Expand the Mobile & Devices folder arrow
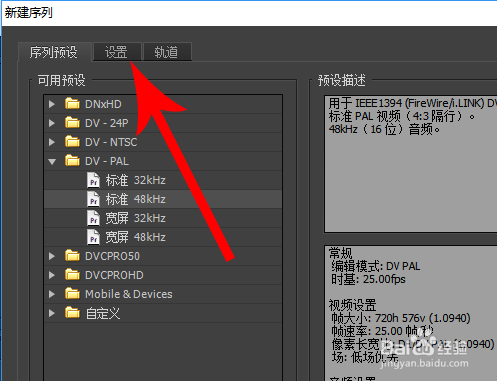The height and width of the screenshot is (381, 497). pos(52,294)
